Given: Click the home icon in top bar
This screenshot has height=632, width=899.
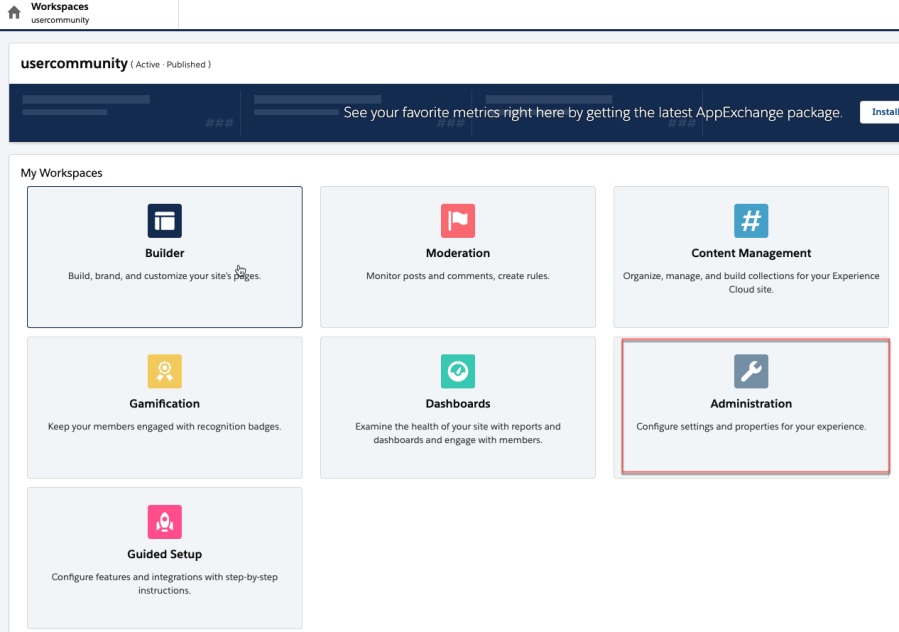Looking at the screenshot, I should (14, 13).
